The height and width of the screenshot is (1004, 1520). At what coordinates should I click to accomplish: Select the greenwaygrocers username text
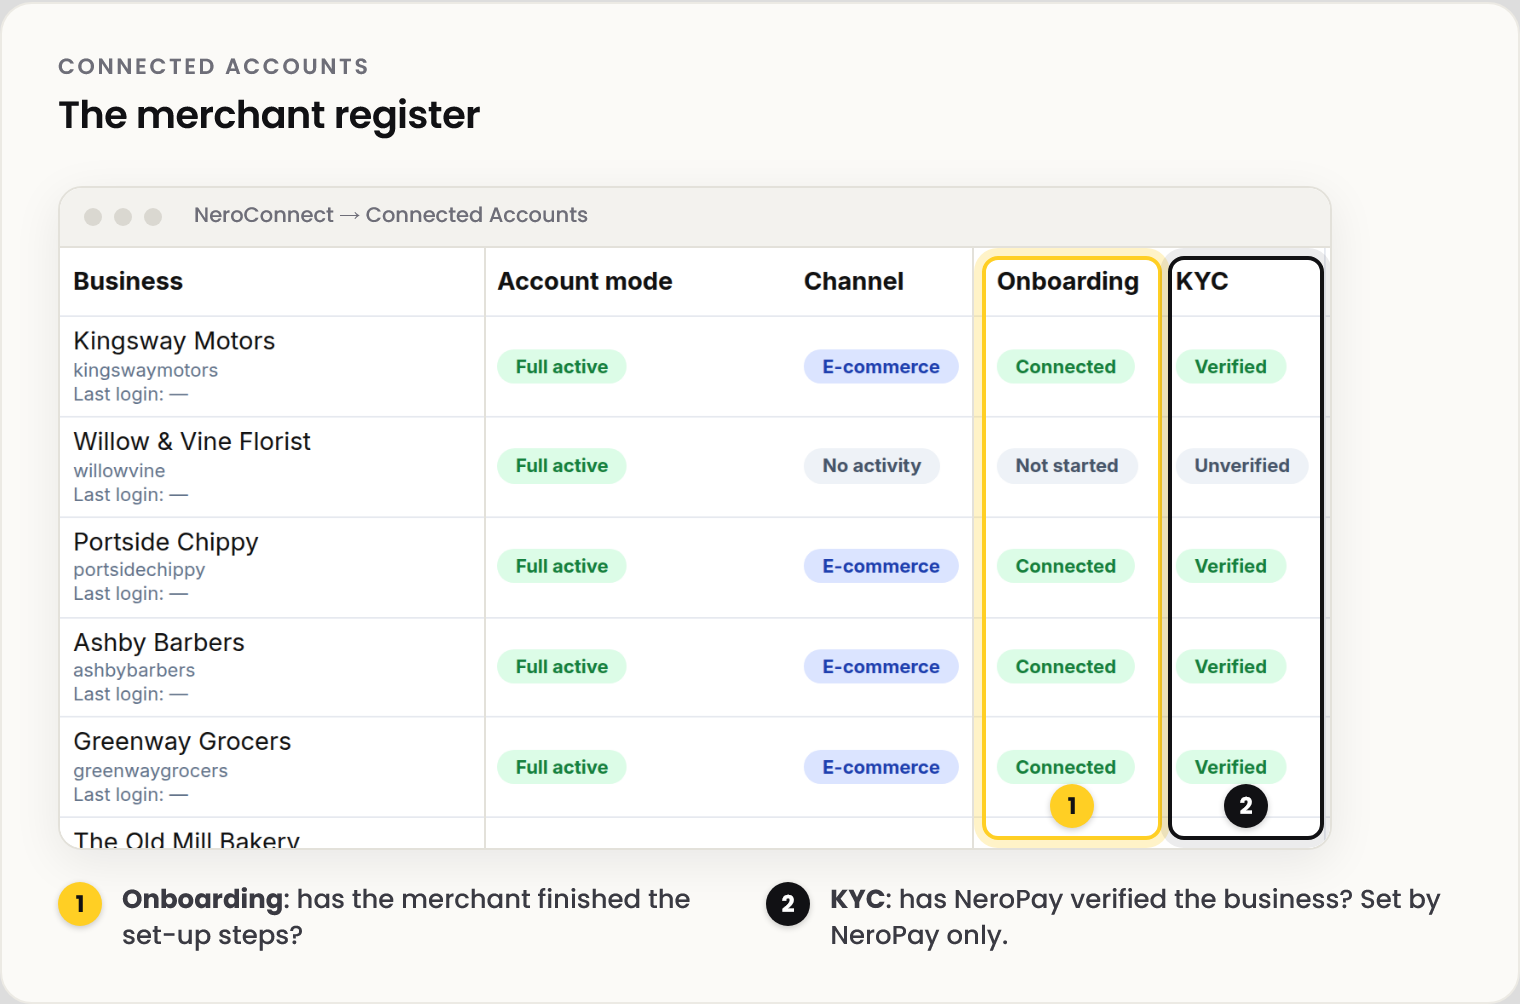150,771
